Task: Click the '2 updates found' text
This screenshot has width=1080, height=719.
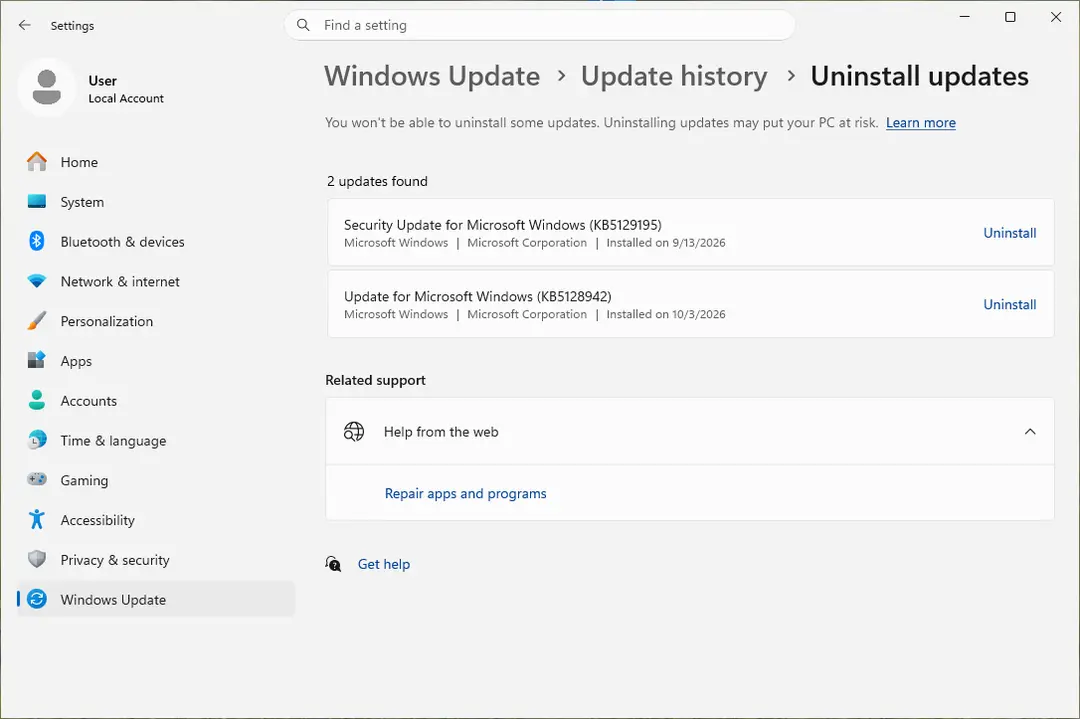Action: pyautogui.click(x=377, y=181)
